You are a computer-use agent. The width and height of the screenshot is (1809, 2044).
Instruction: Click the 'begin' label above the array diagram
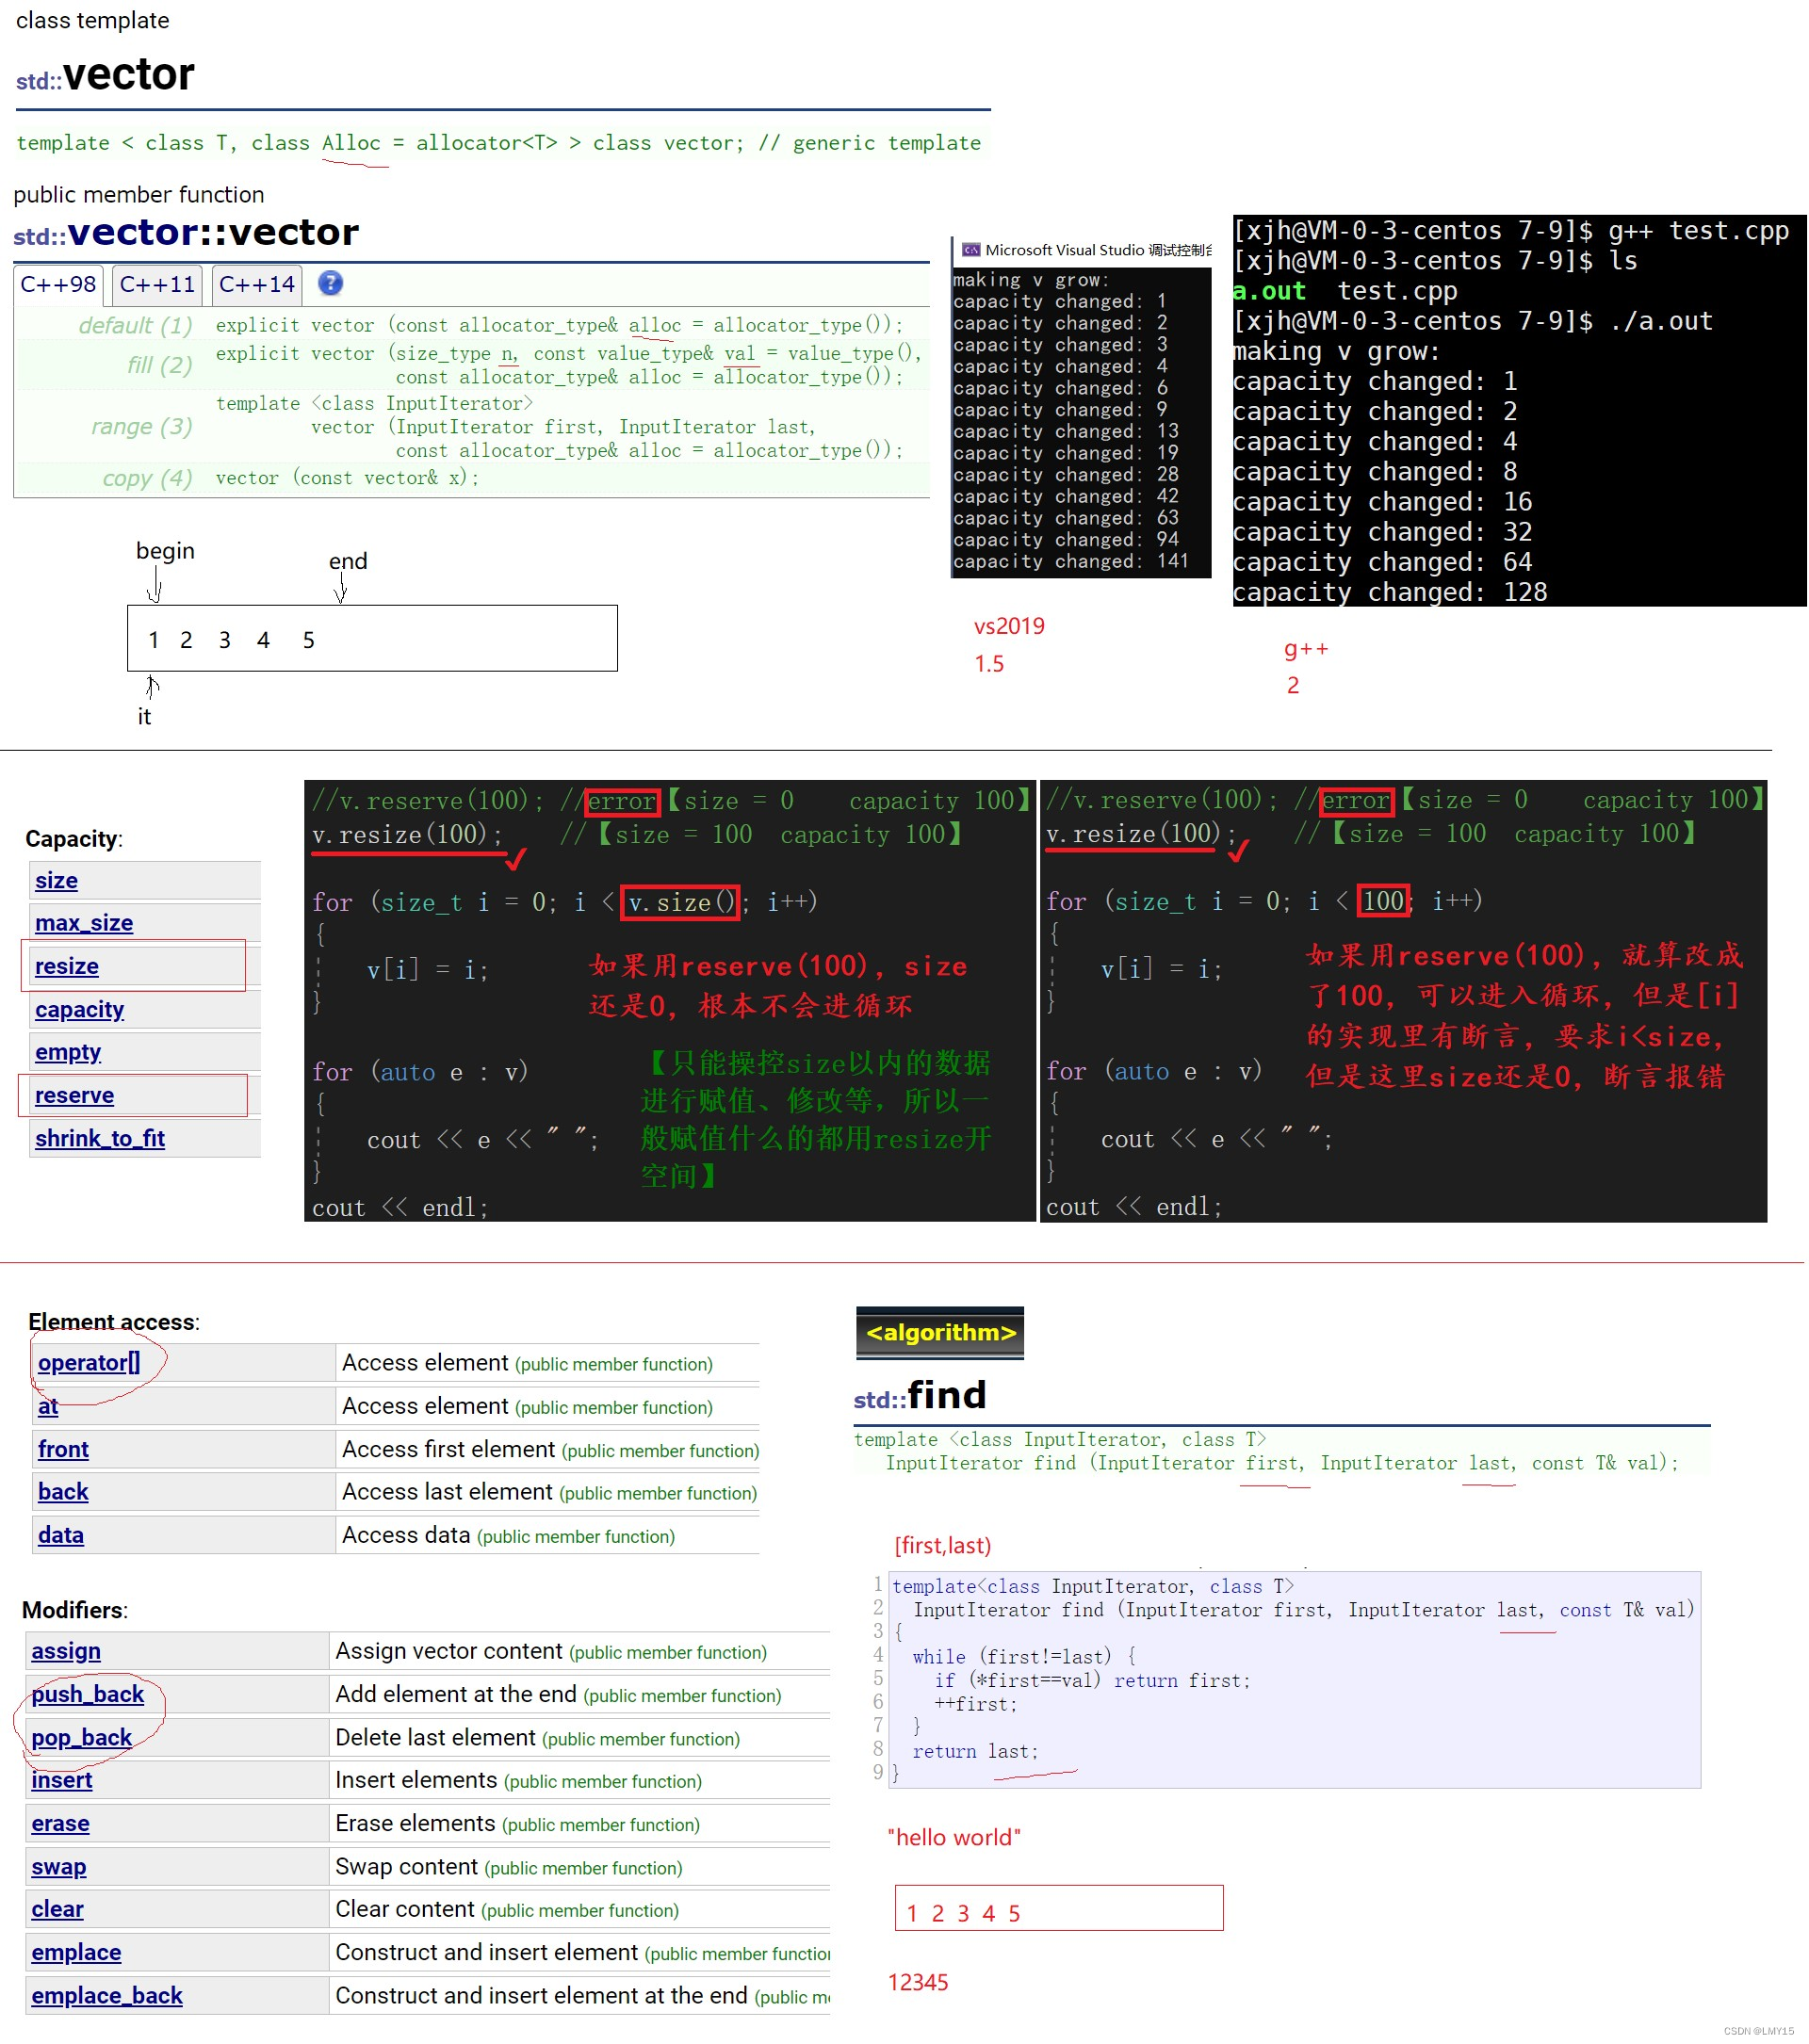click(x=165, y=551)
